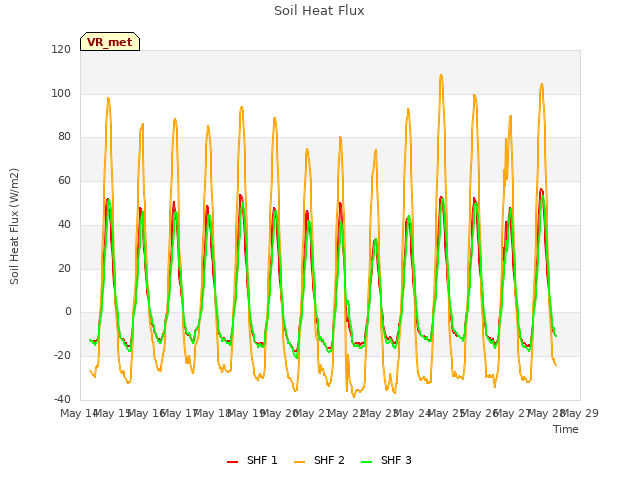This screenshot has width=640, height=480.
Task: Click the 120 y-axis label
Action: (x=61, y=49)
